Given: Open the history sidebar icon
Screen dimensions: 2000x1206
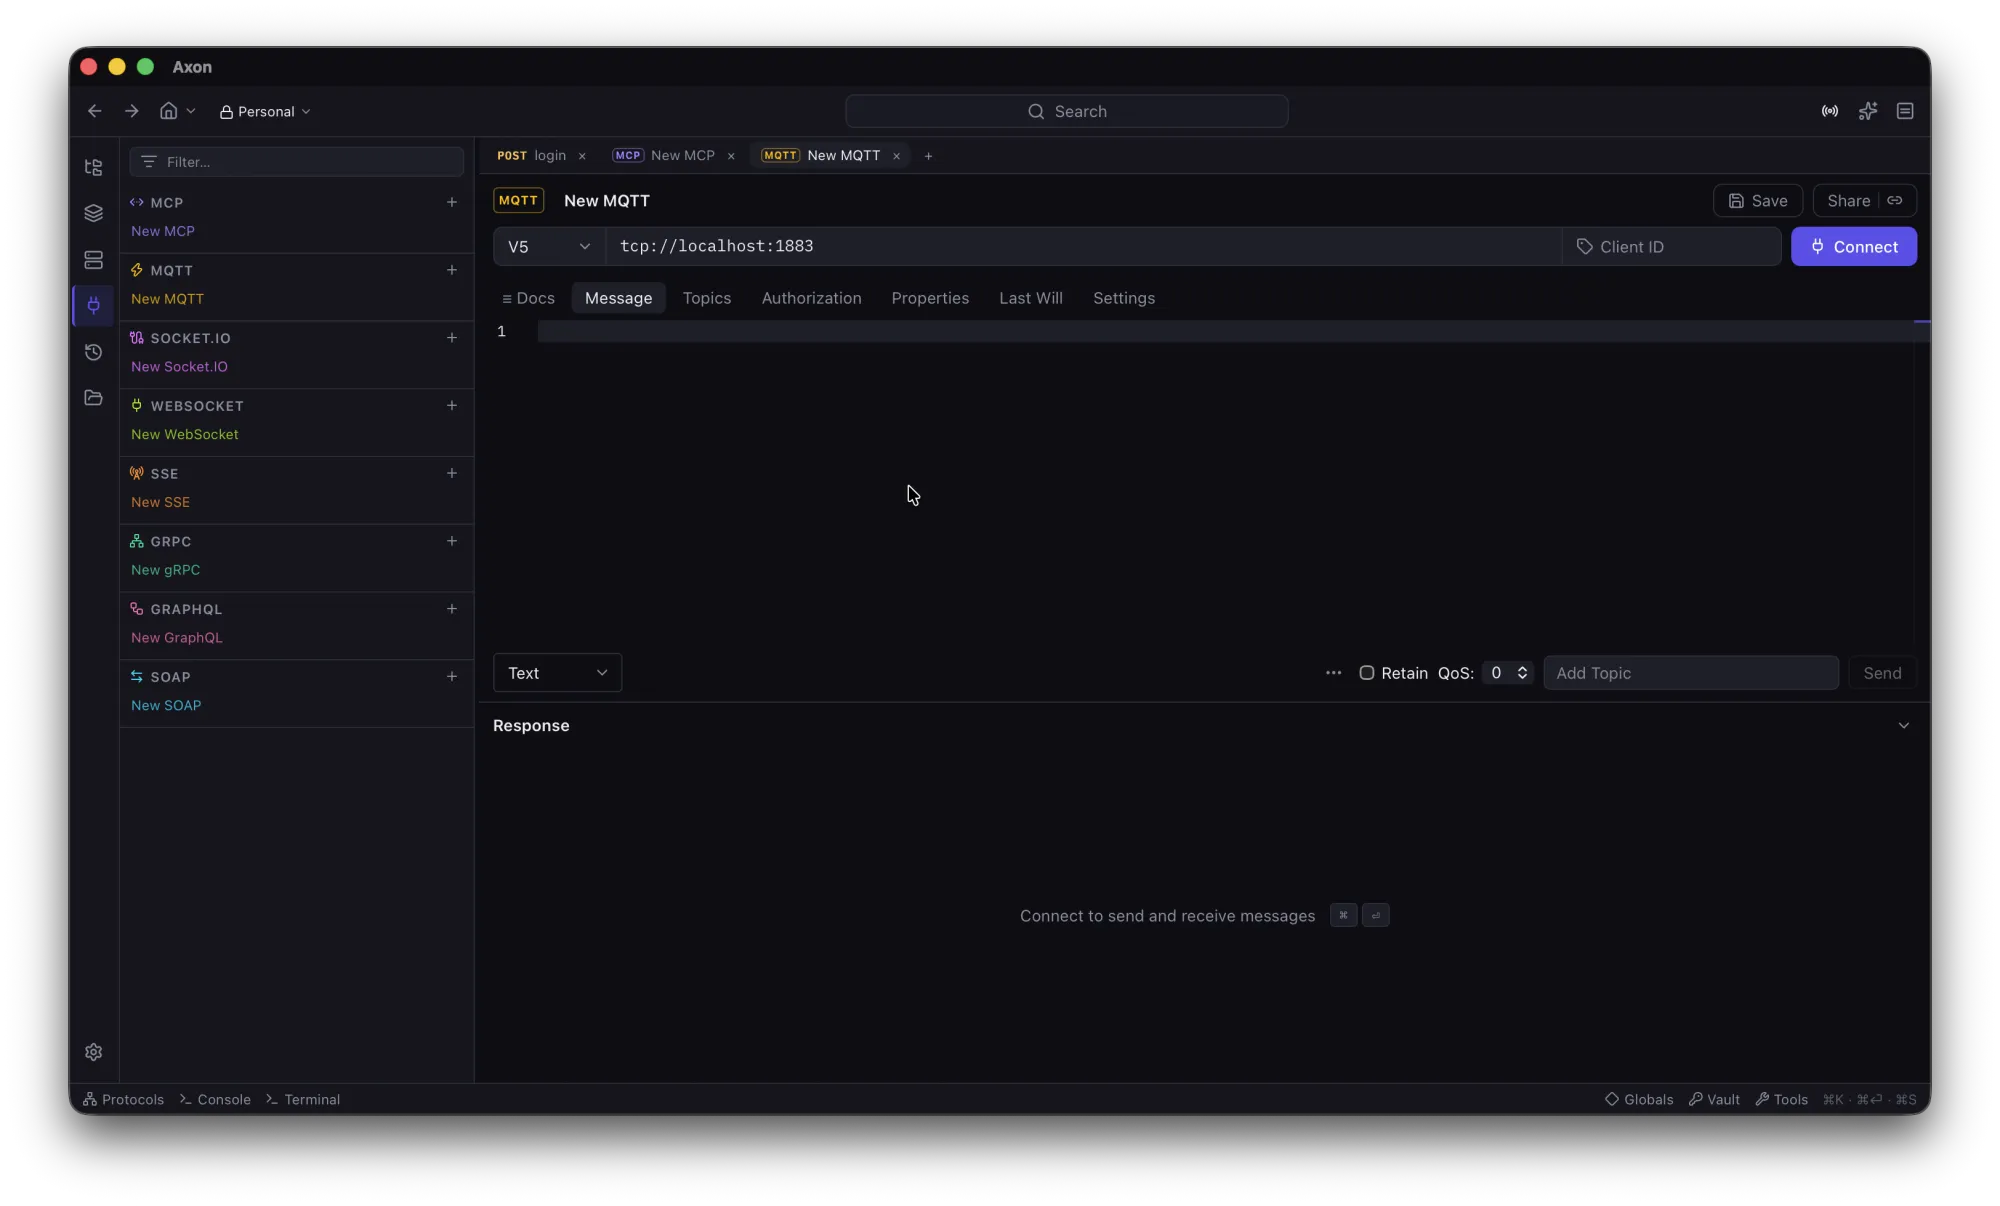Looking at the screenshot, I should (x=93, y=352).
